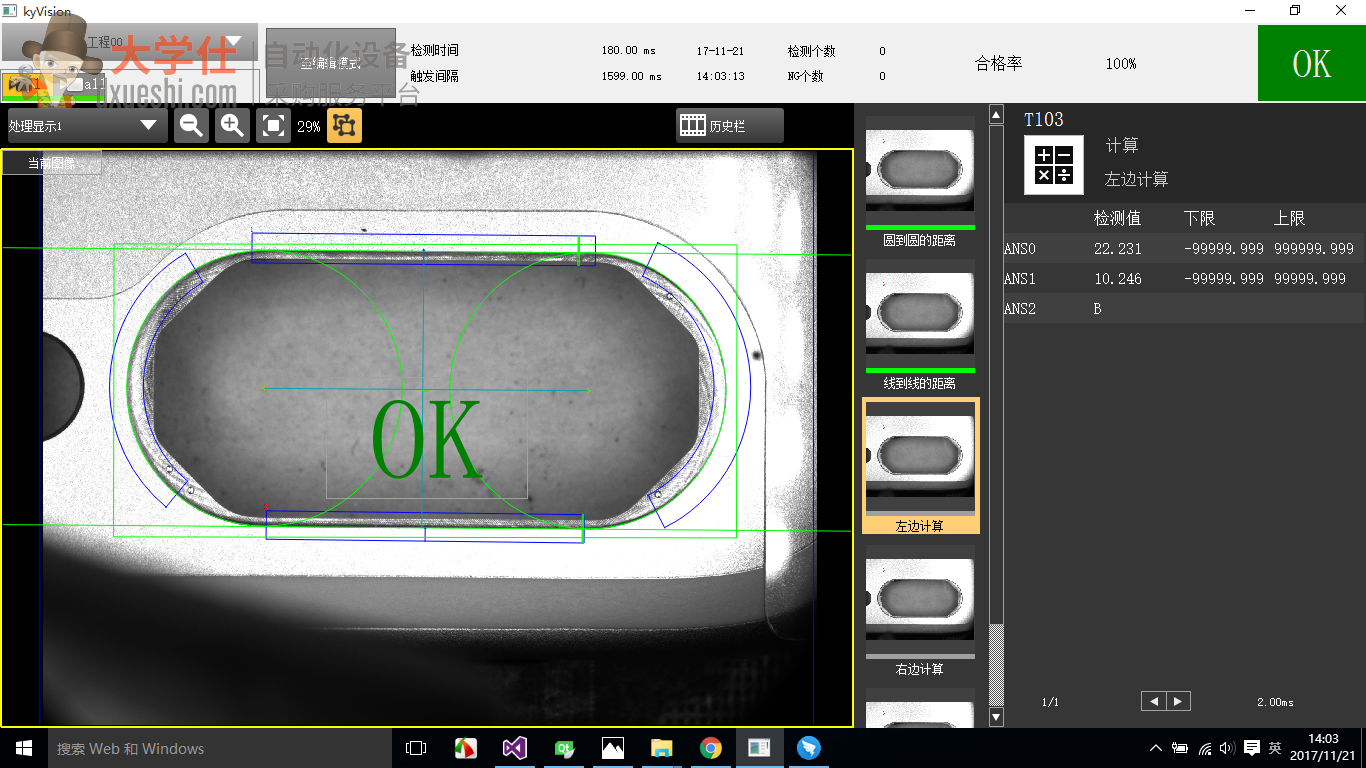Click the ANS0 lower limit -99999.999
The image size is (1366, 768).
click(x=1223, y=249)
